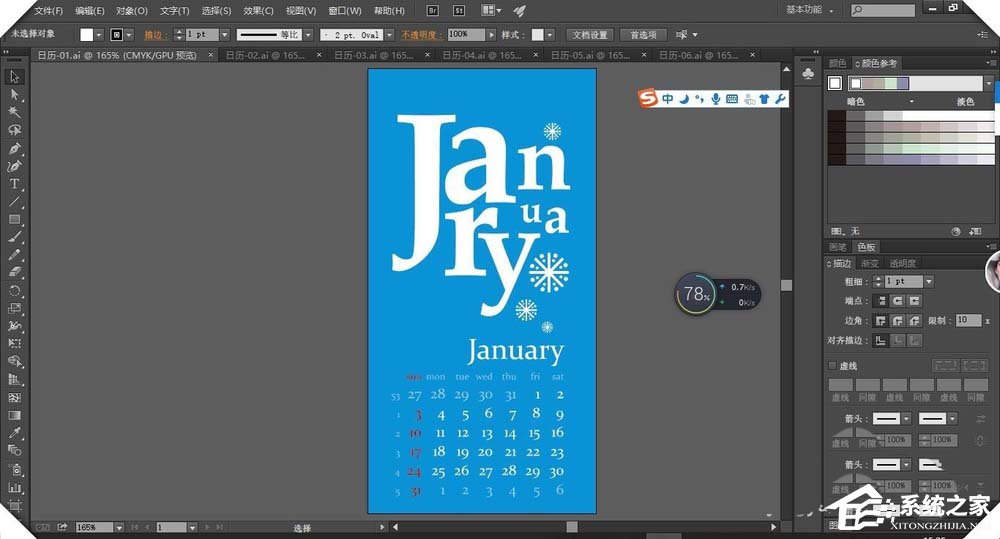Click the artboard number field in status bar
Viewport: 1000px width, 539px height.
172,528
